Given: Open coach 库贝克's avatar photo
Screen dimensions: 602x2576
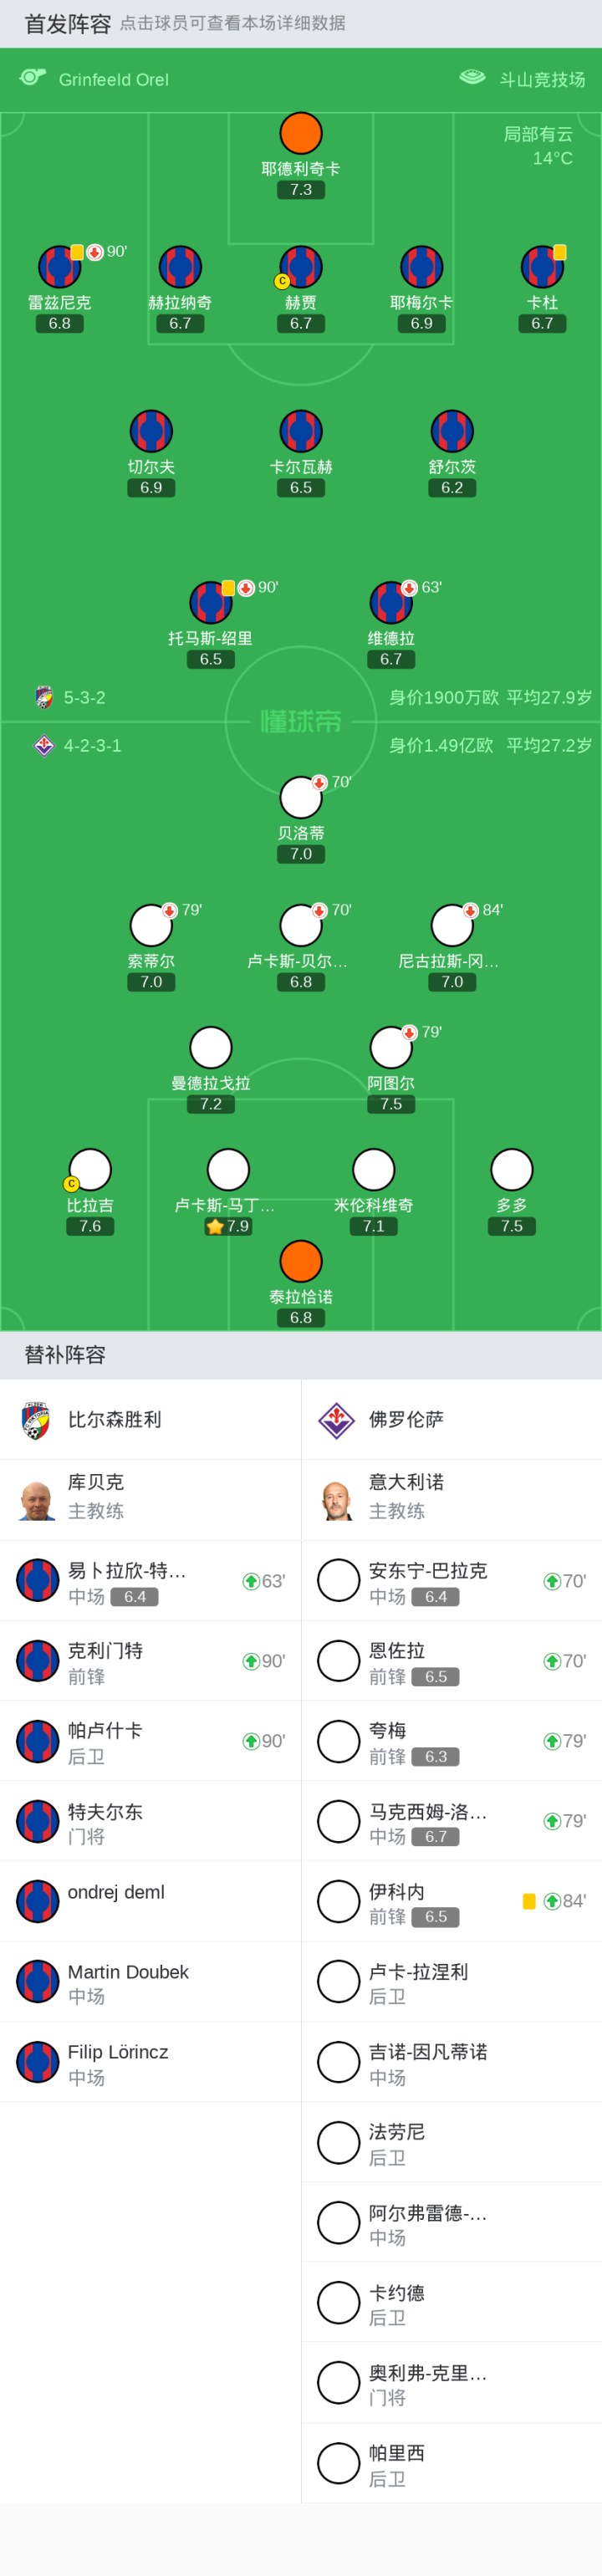Looking at the screenshot, I should click(x=37, y=1500).
